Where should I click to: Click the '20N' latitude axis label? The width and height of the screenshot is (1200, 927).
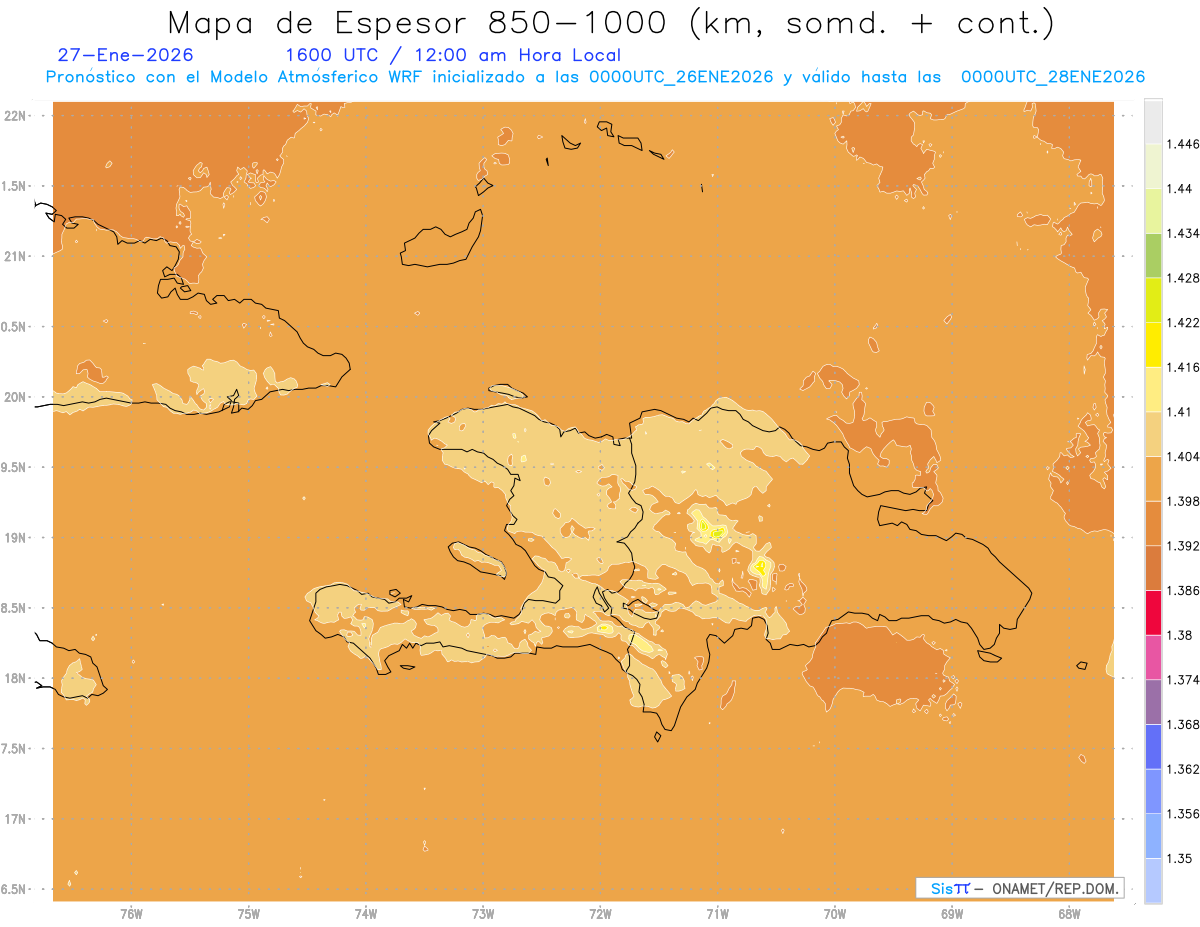16,397
